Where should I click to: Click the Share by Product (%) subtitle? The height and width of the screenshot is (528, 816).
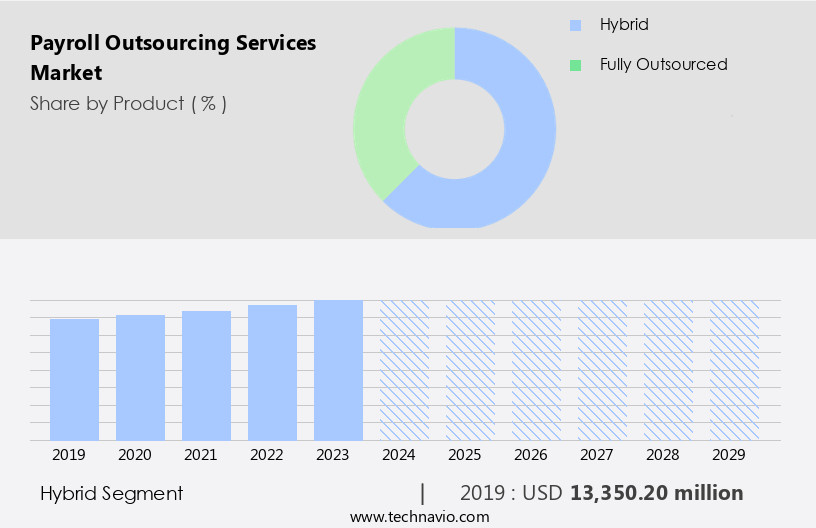point(128,103)
